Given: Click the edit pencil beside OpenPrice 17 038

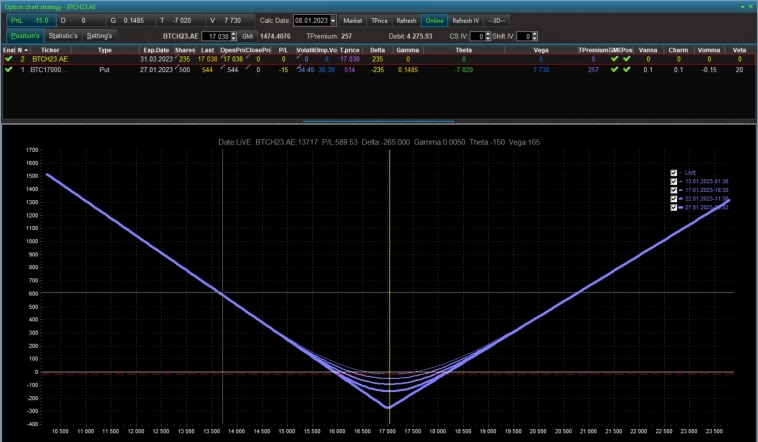Looking at the screenshot, I should tap(223, 57).
